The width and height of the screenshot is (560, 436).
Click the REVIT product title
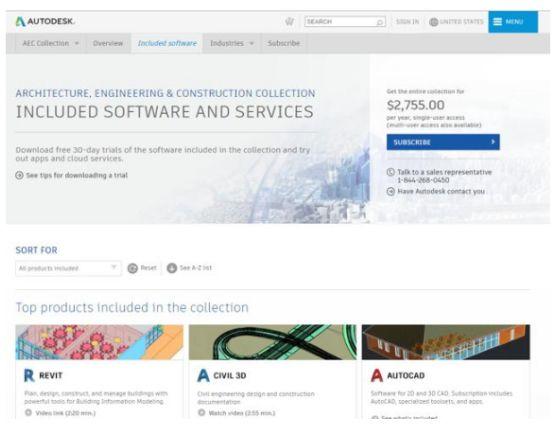(x=51, y=376)
